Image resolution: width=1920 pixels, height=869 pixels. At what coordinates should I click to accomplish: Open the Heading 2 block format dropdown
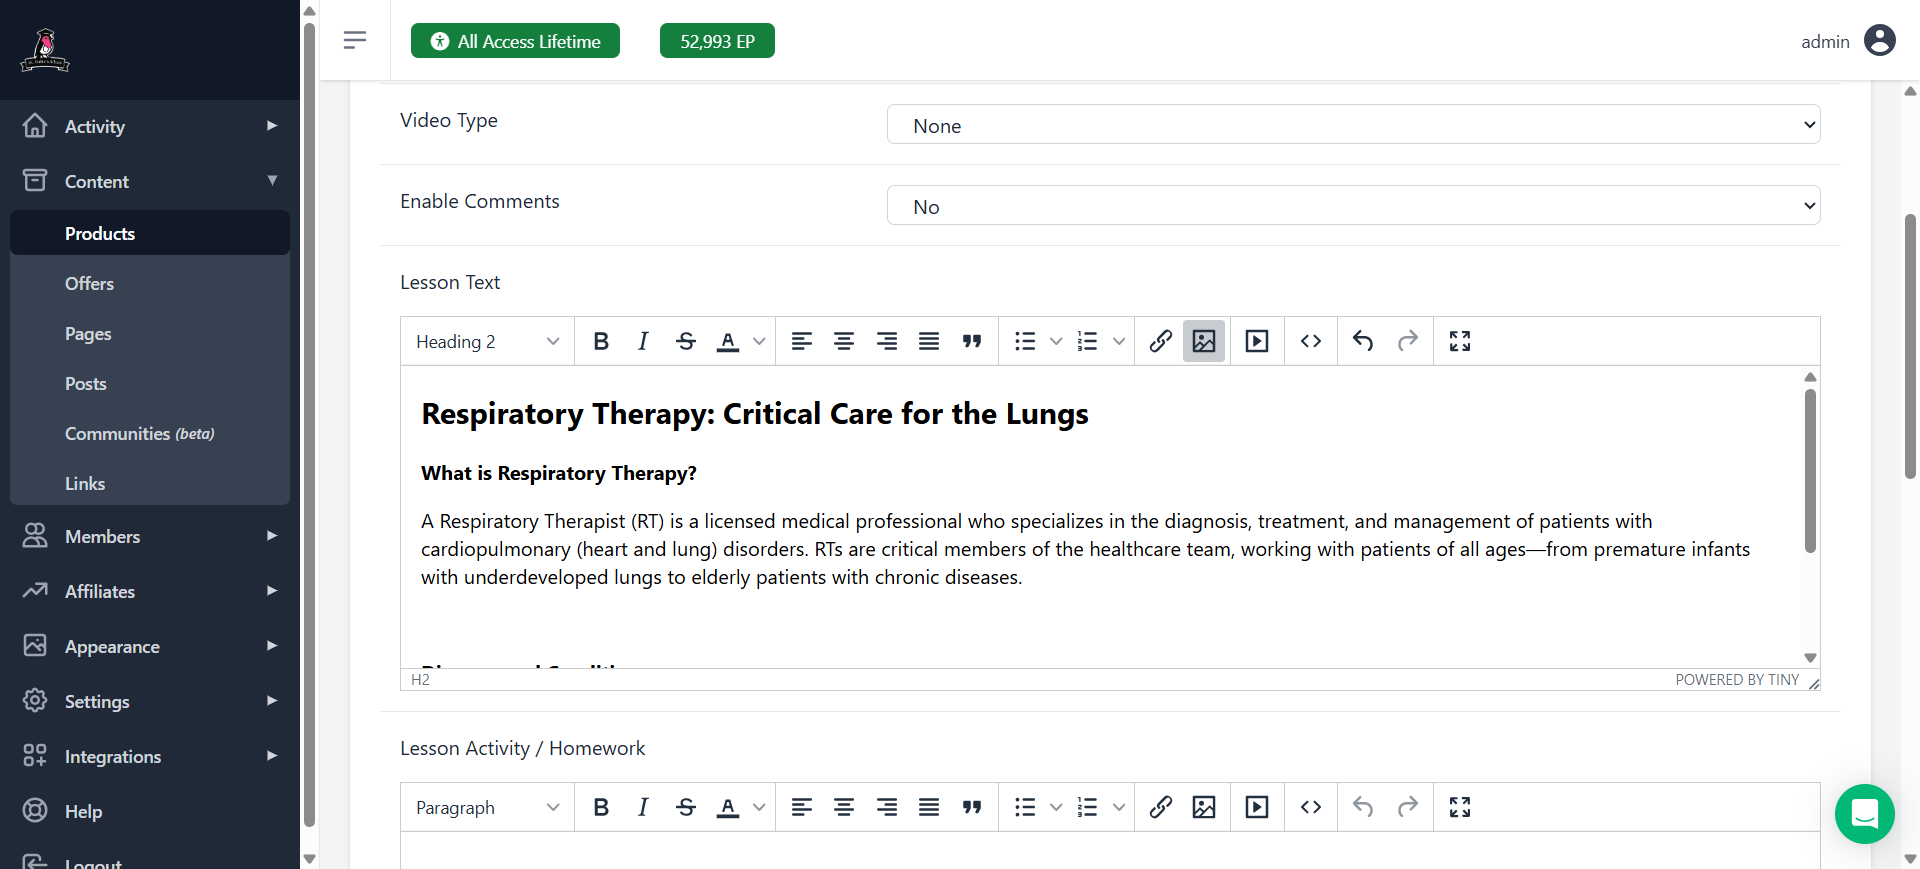coord(487,342)
